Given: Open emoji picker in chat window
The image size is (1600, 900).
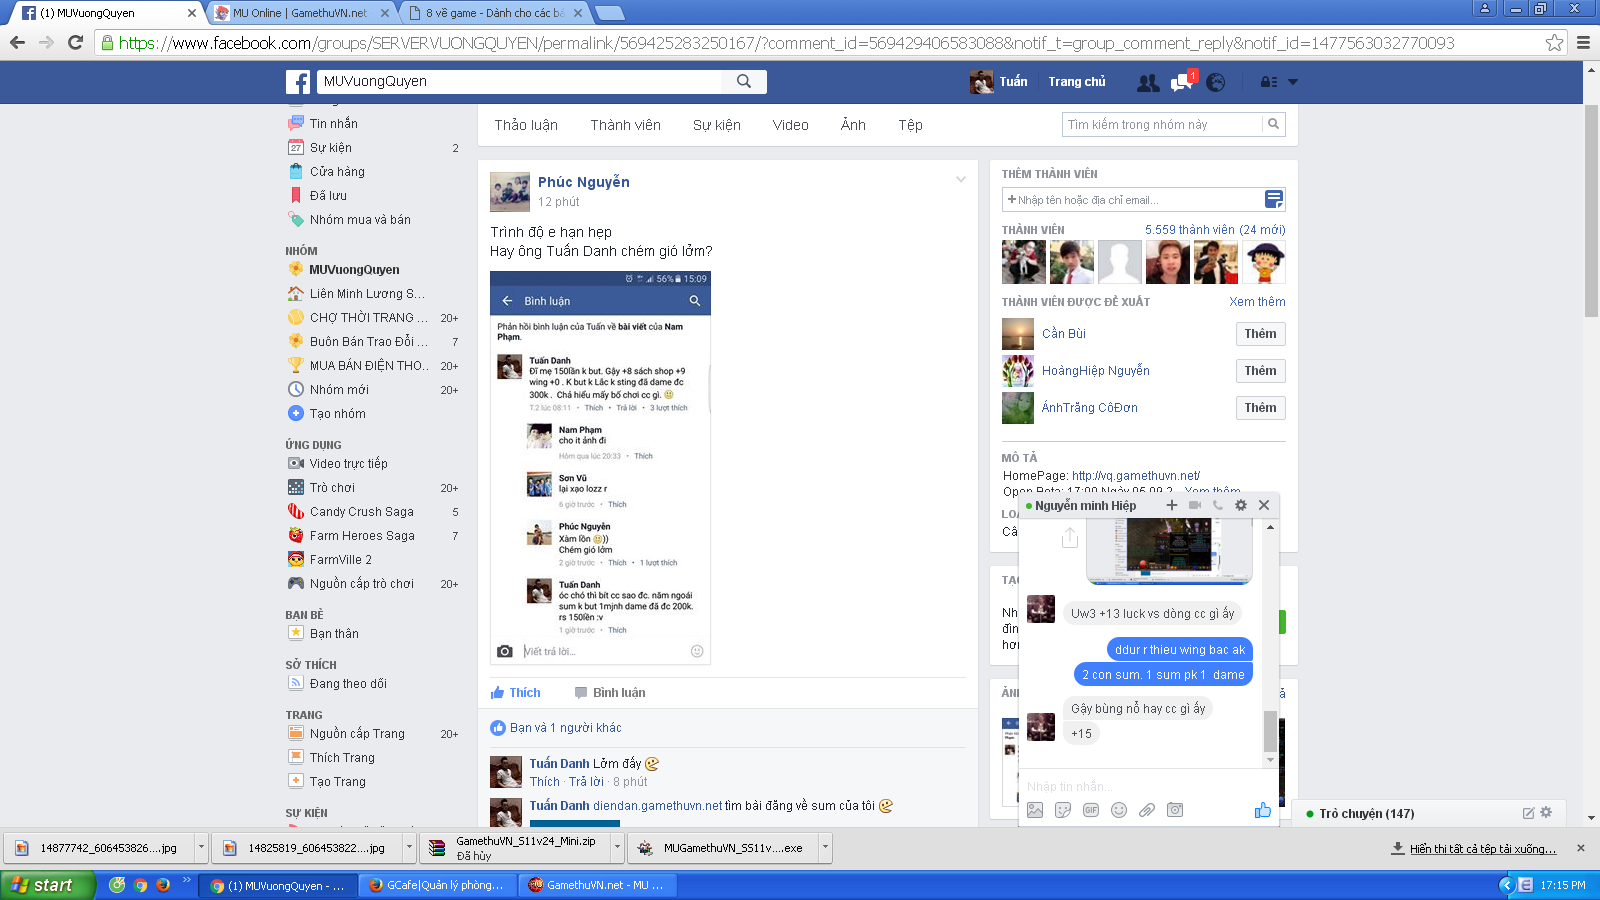Looking at the screenshot, I should [1119, 810].
